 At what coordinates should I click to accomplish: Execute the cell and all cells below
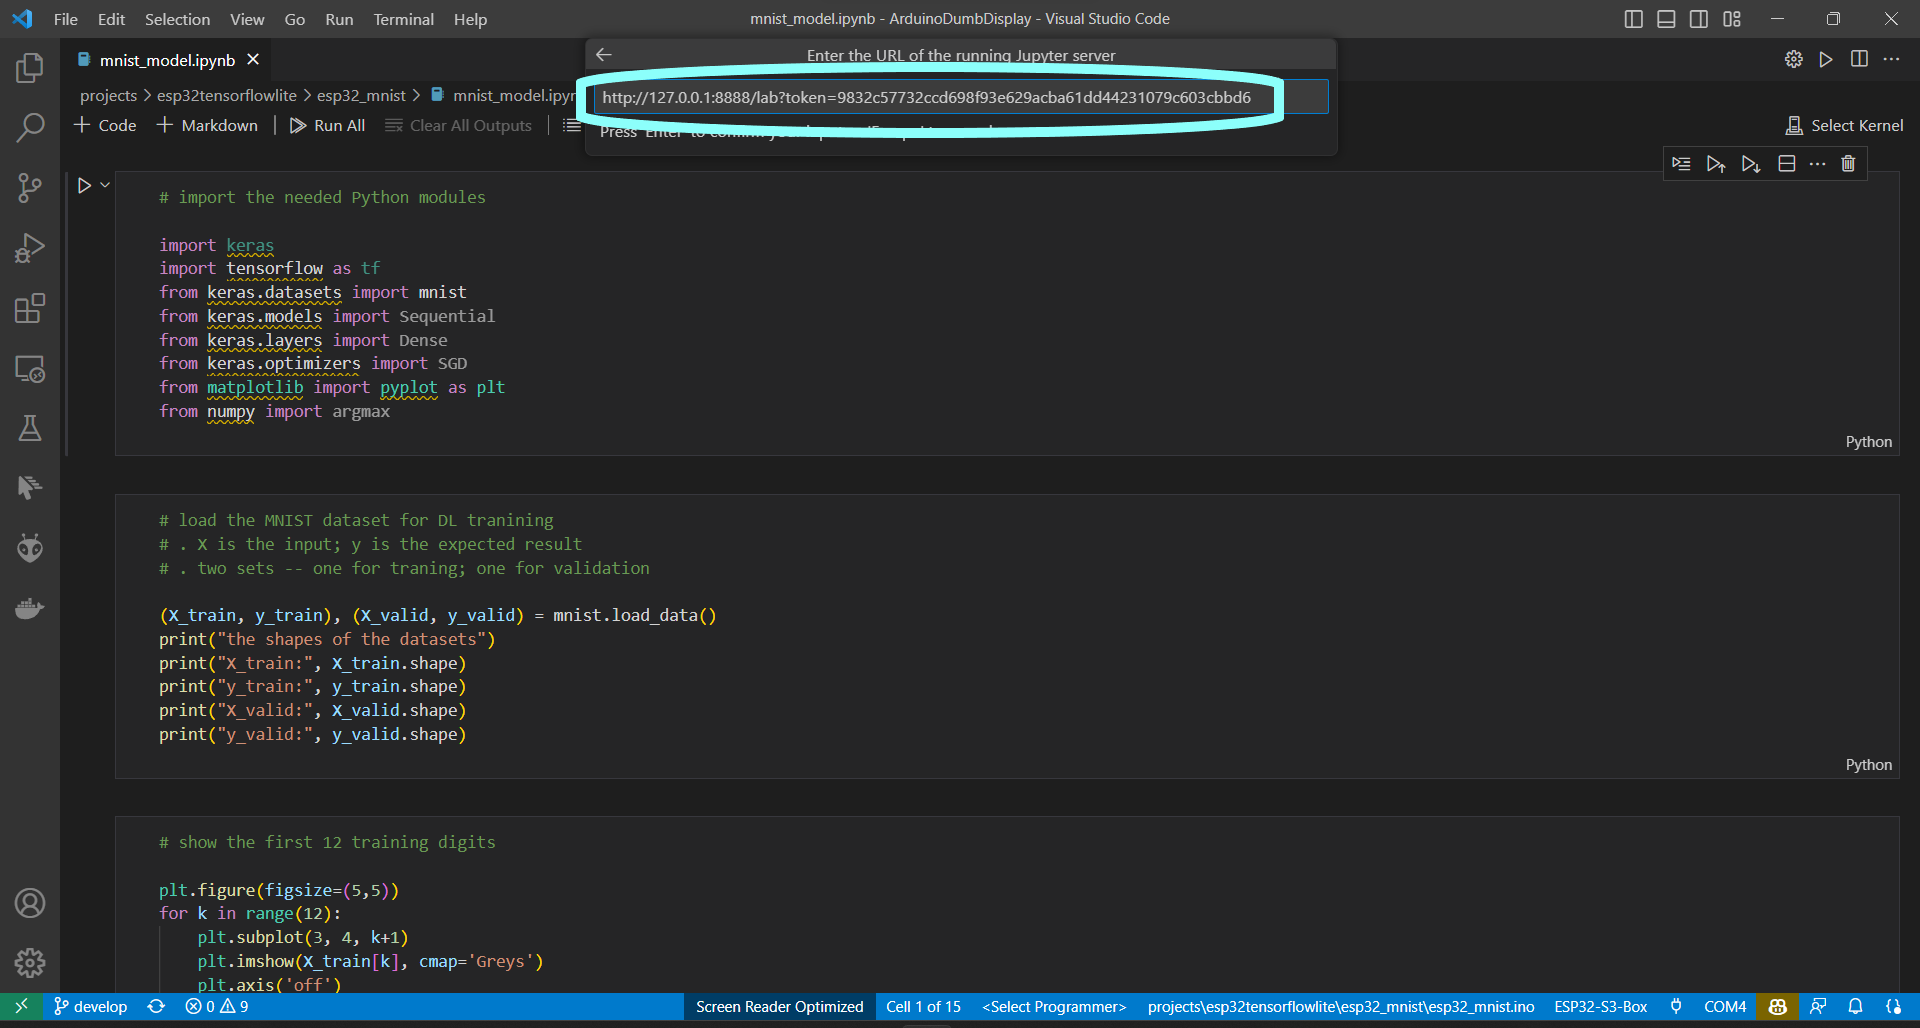coord(1751,163)
